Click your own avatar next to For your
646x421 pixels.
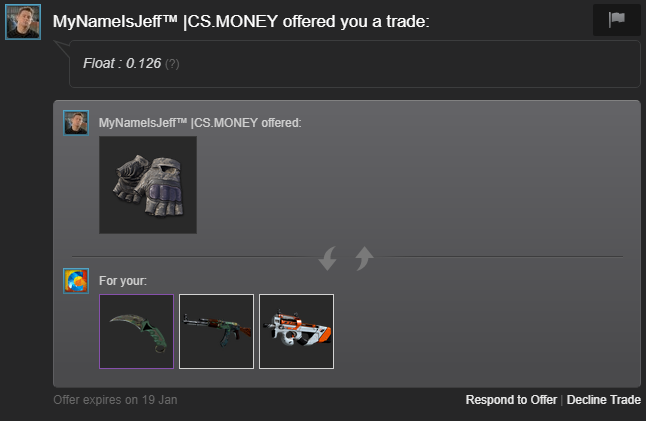click(x=76, y=281)
